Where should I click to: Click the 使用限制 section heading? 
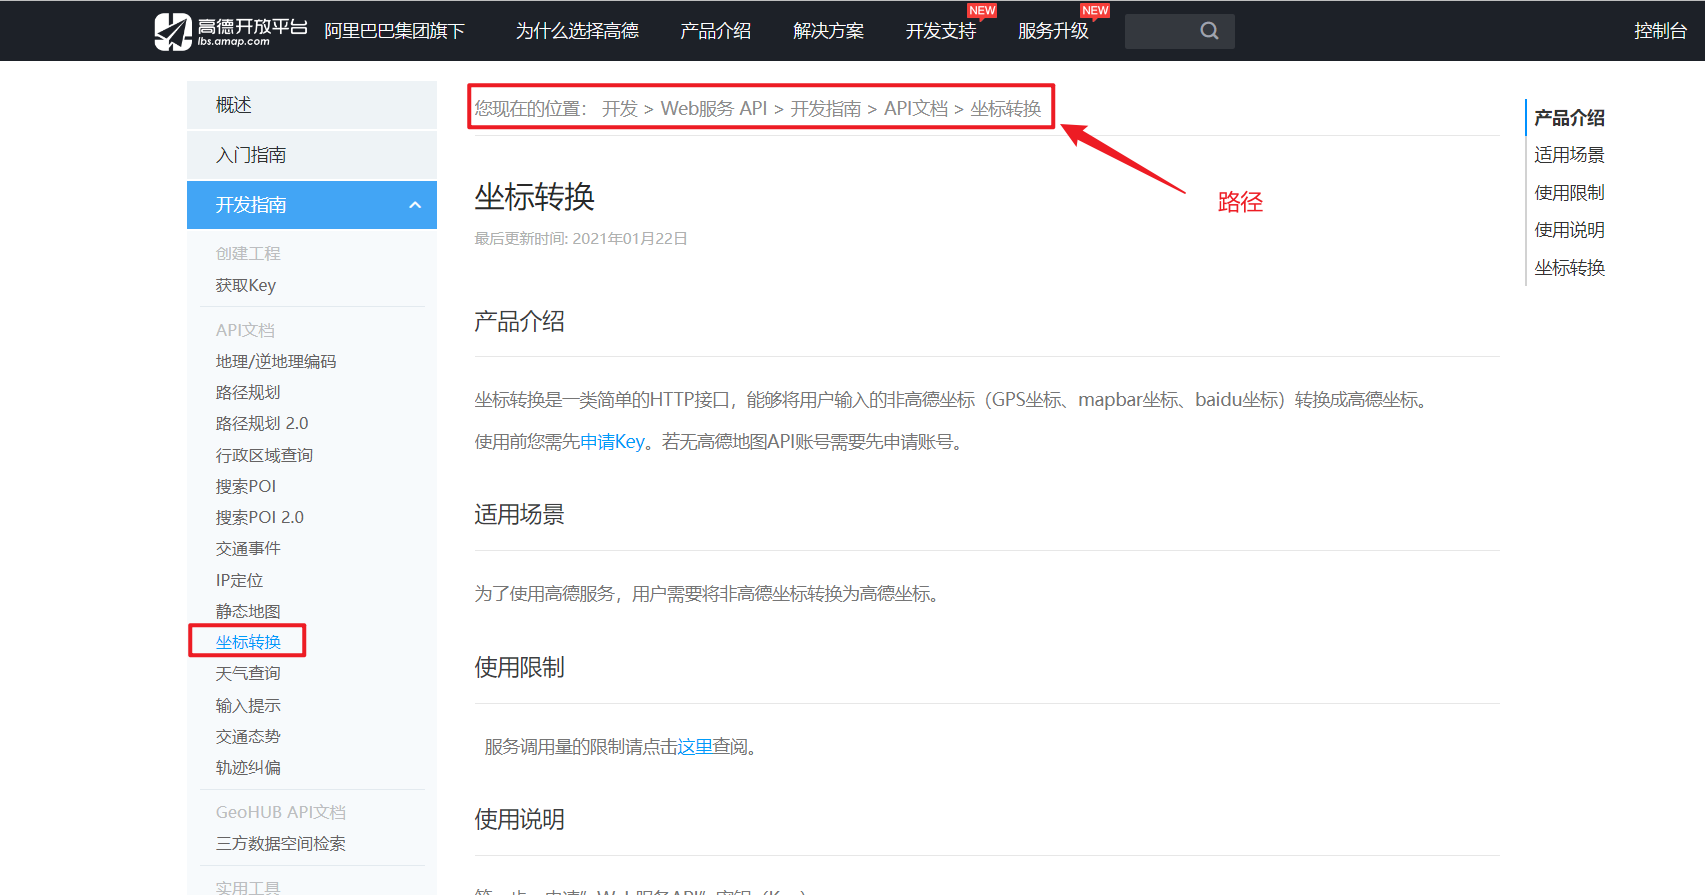click(519, 667)
